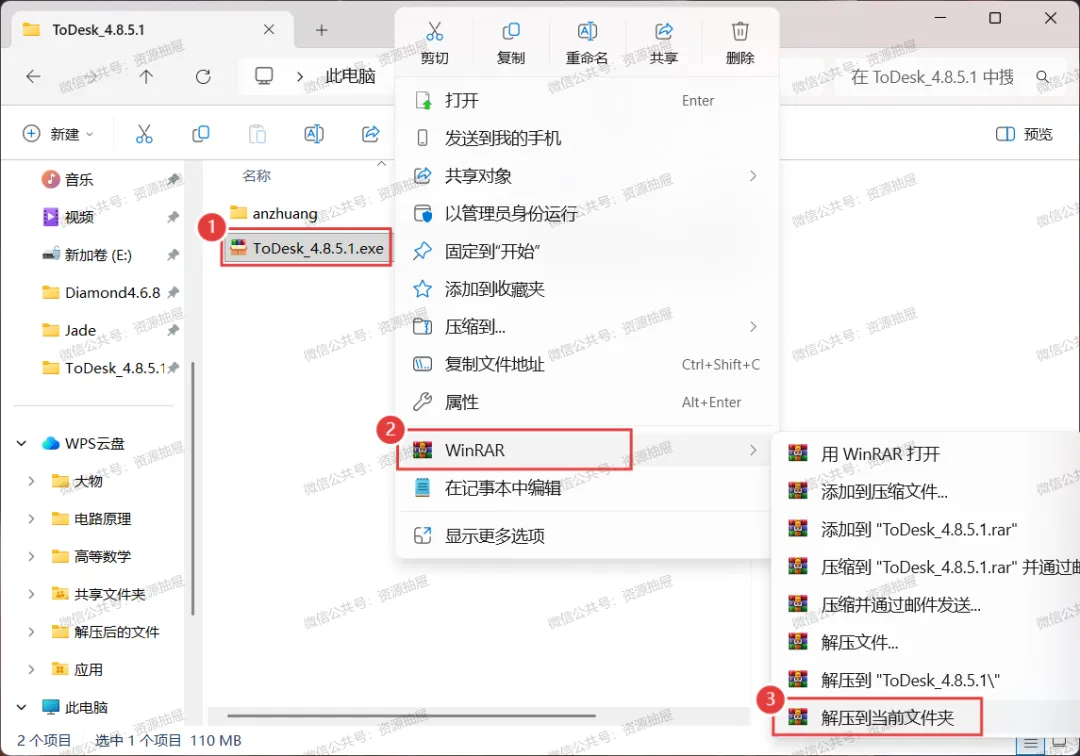
Task: Choose 添加到收藏夹 entry
Action: pos(587,289)
